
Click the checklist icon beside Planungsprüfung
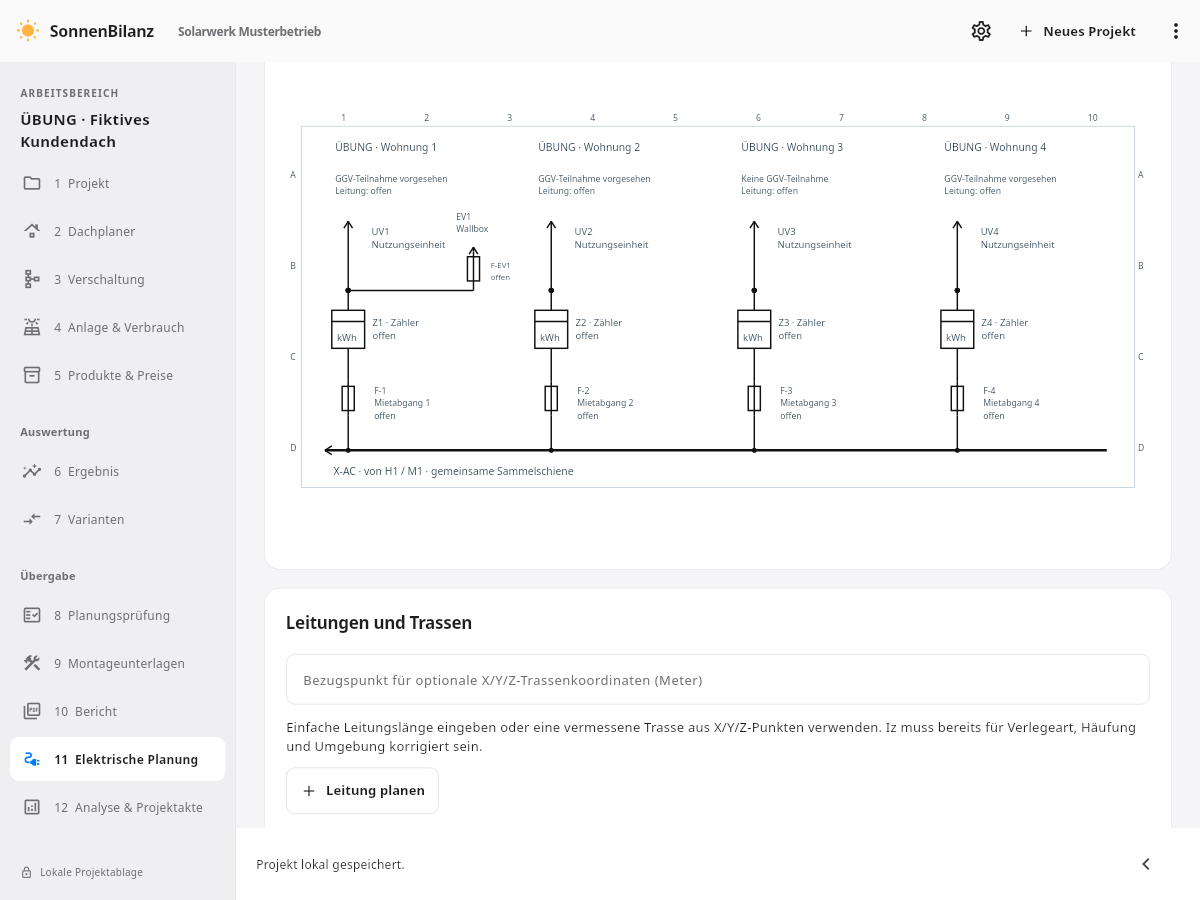[32, 615]
